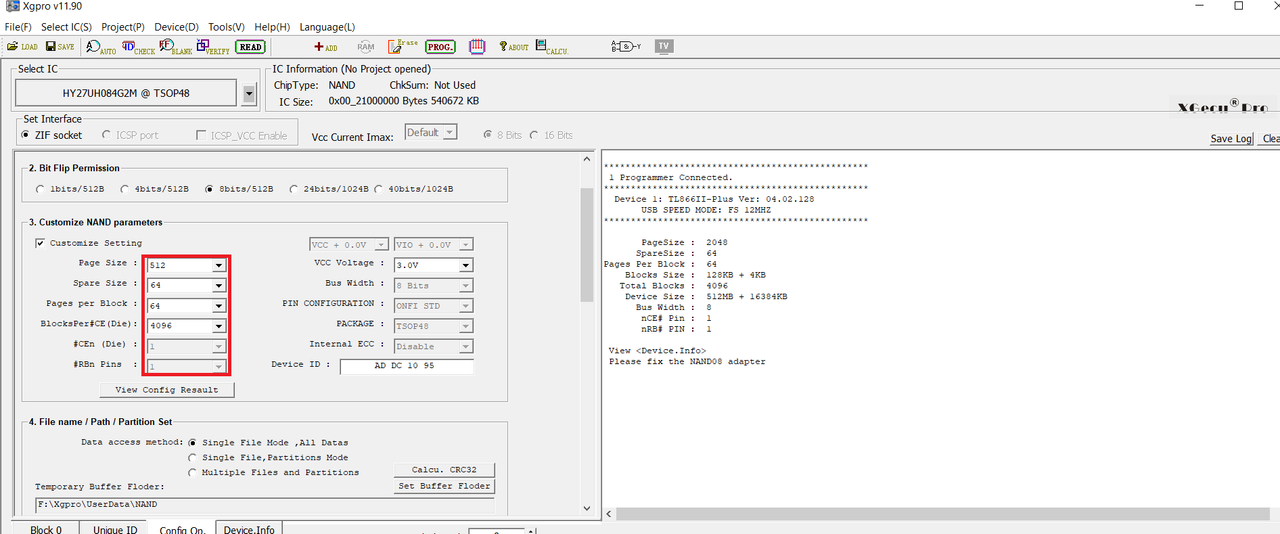
Task: Open the Device(D) menu
Action: click(x=176, y=26)
